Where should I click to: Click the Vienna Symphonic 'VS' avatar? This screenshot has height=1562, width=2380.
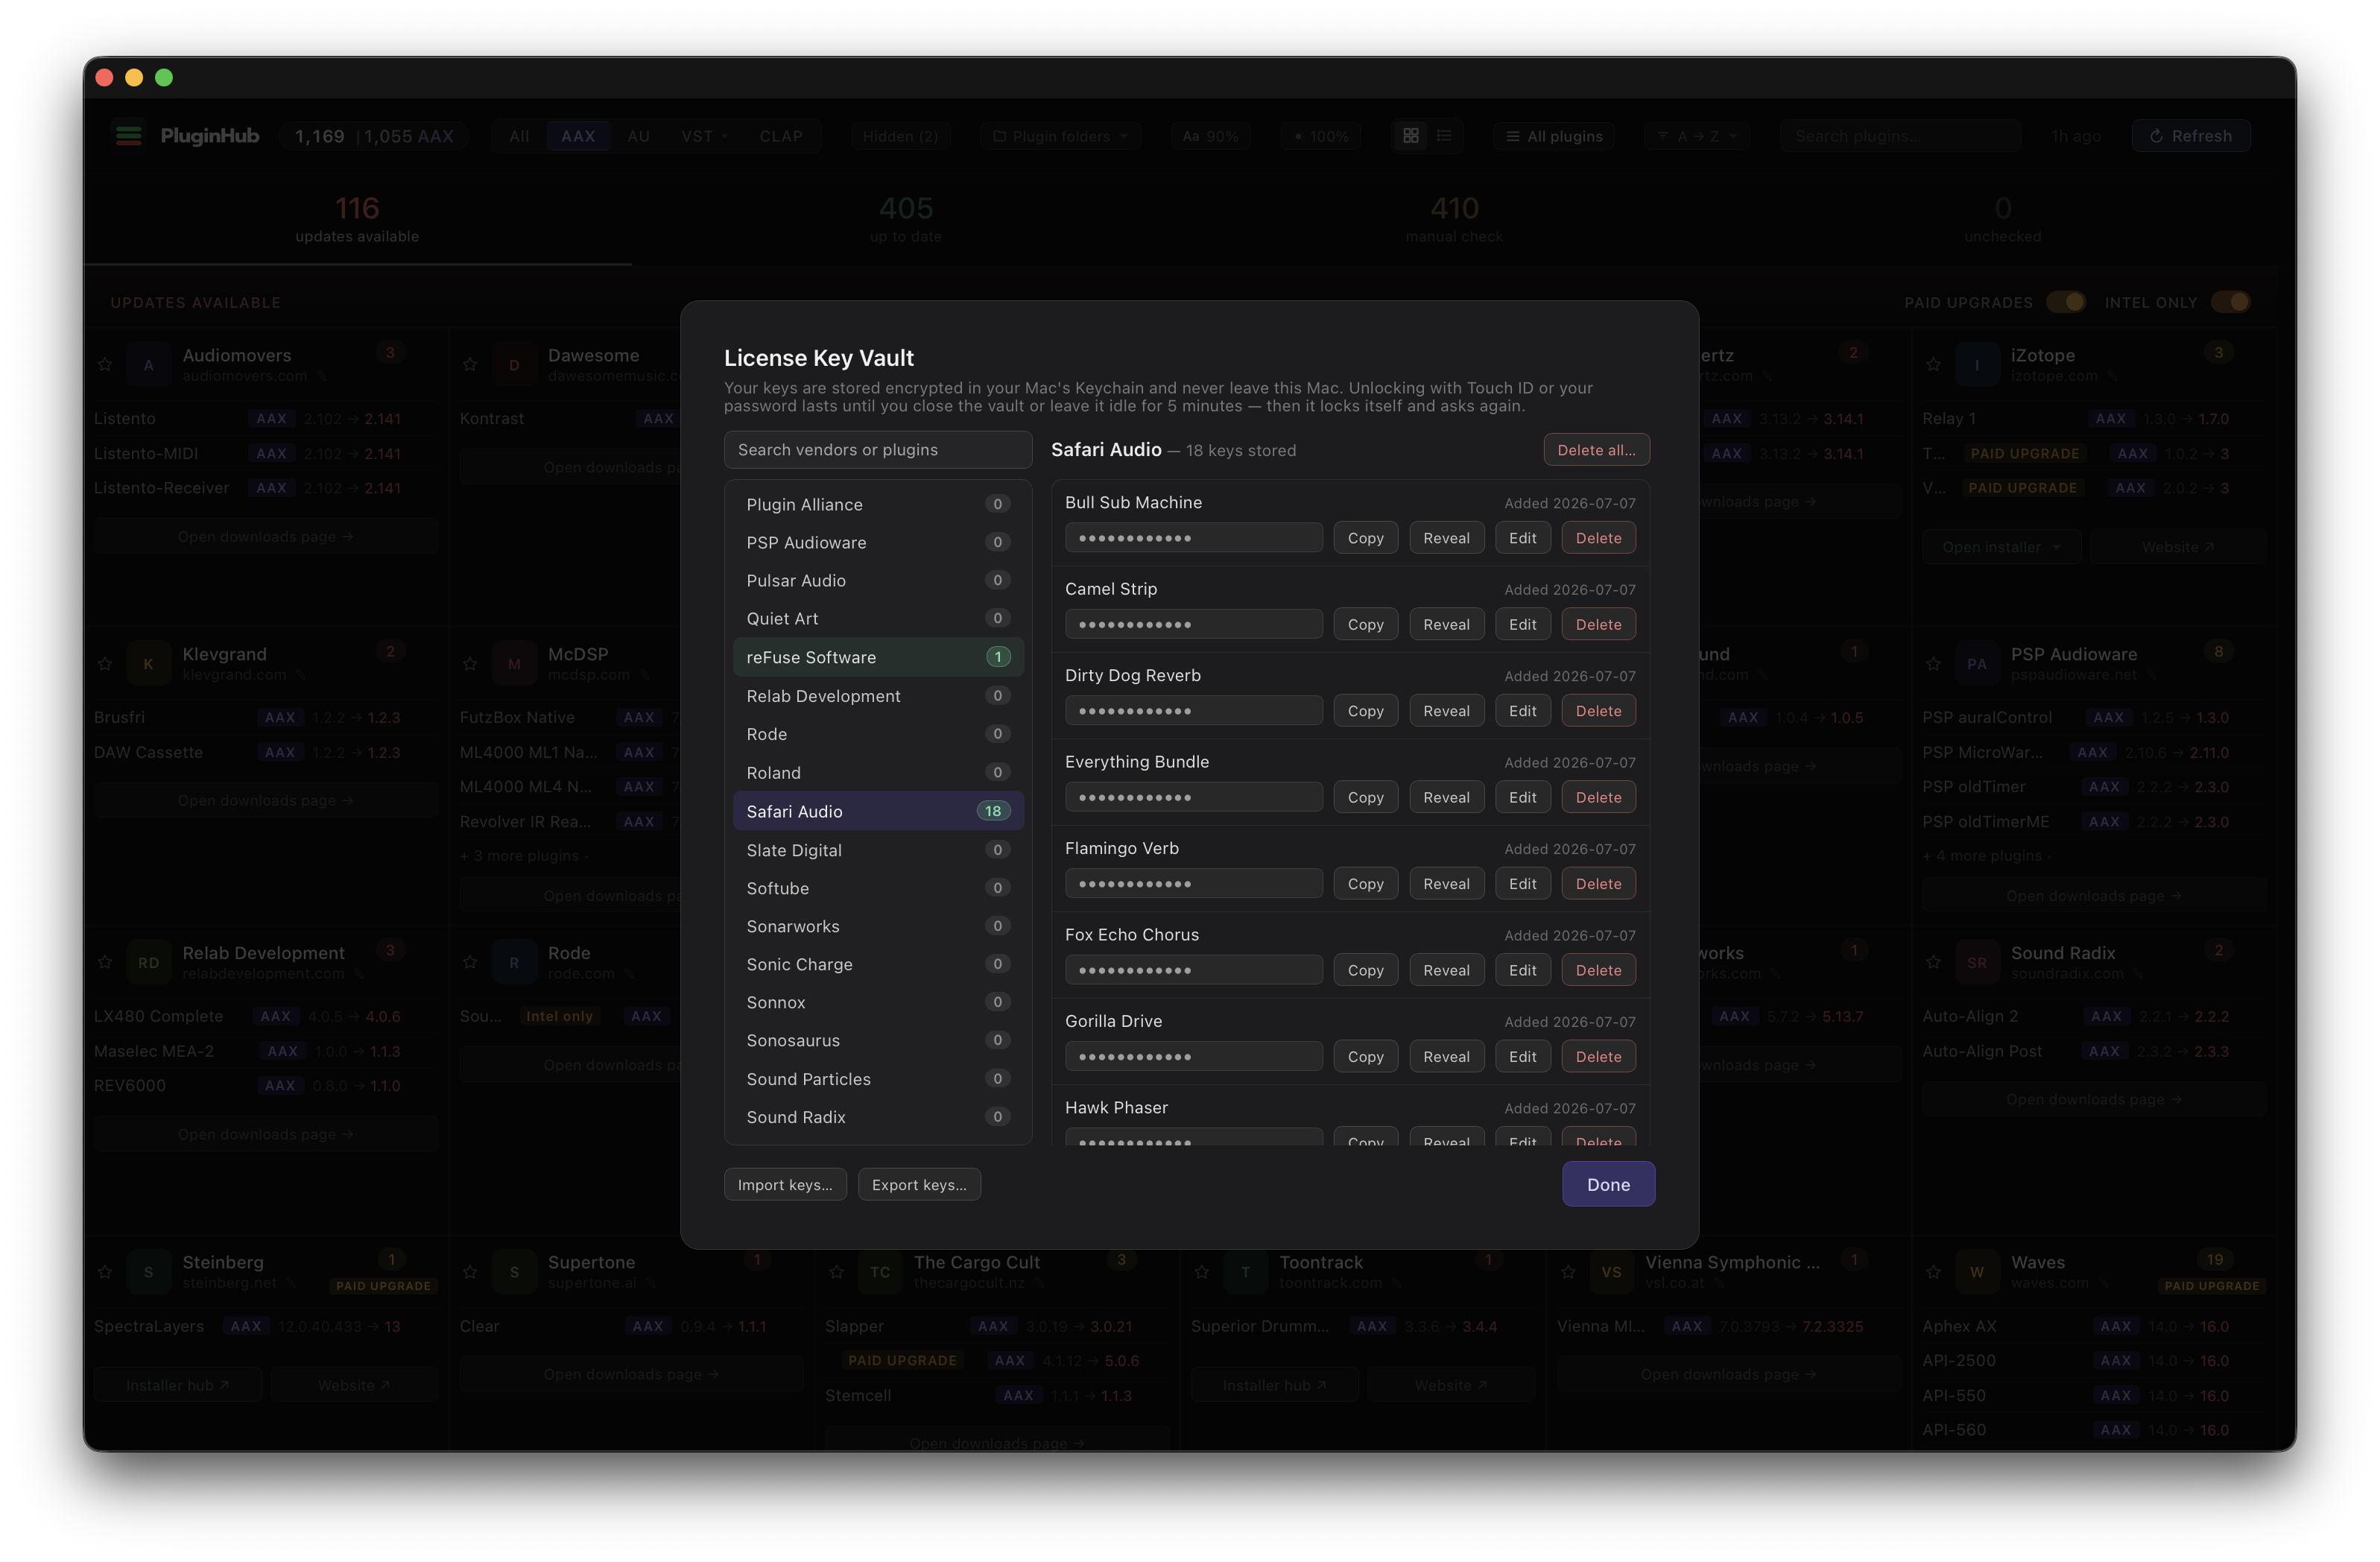pyautogui.click(x=1611, y=1272)
